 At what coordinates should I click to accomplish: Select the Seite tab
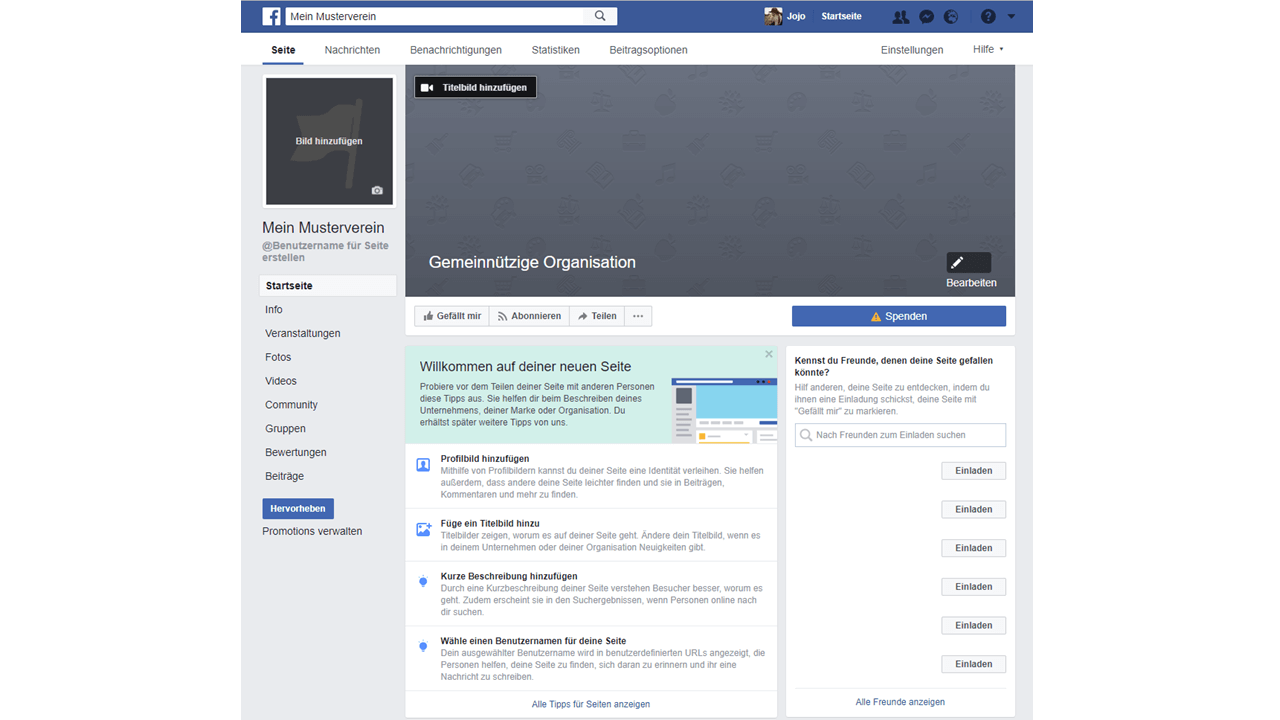coord(283,49)
